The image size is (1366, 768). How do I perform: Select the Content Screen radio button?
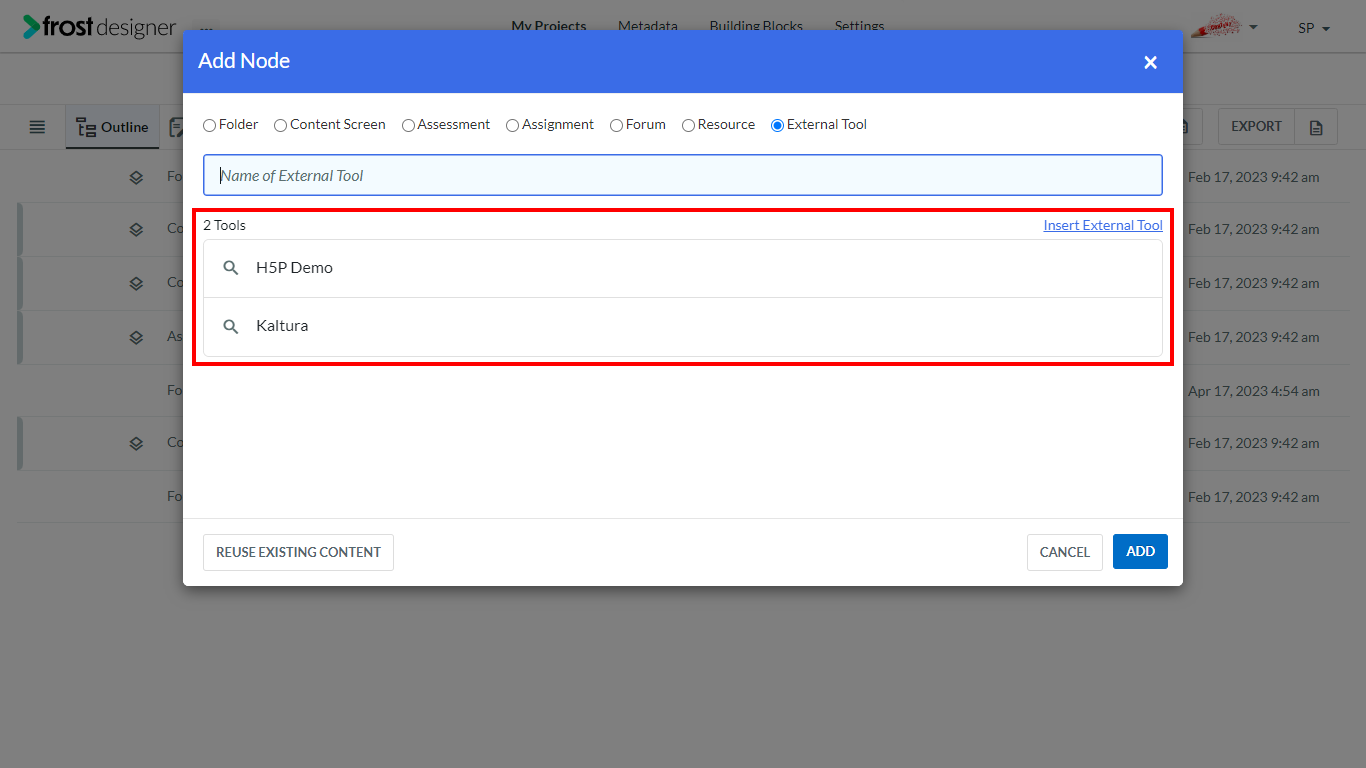click(x=280, y=125)
